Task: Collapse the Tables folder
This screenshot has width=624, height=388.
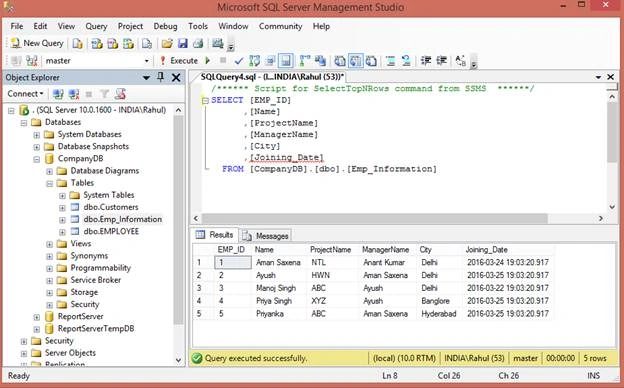Action: (49, 183)
